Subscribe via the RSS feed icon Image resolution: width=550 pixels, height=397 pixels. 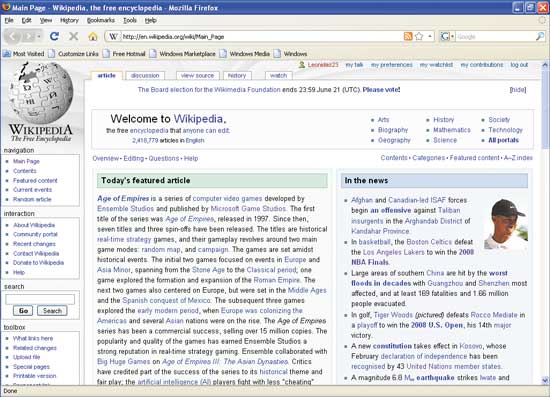tap(408, 36)
